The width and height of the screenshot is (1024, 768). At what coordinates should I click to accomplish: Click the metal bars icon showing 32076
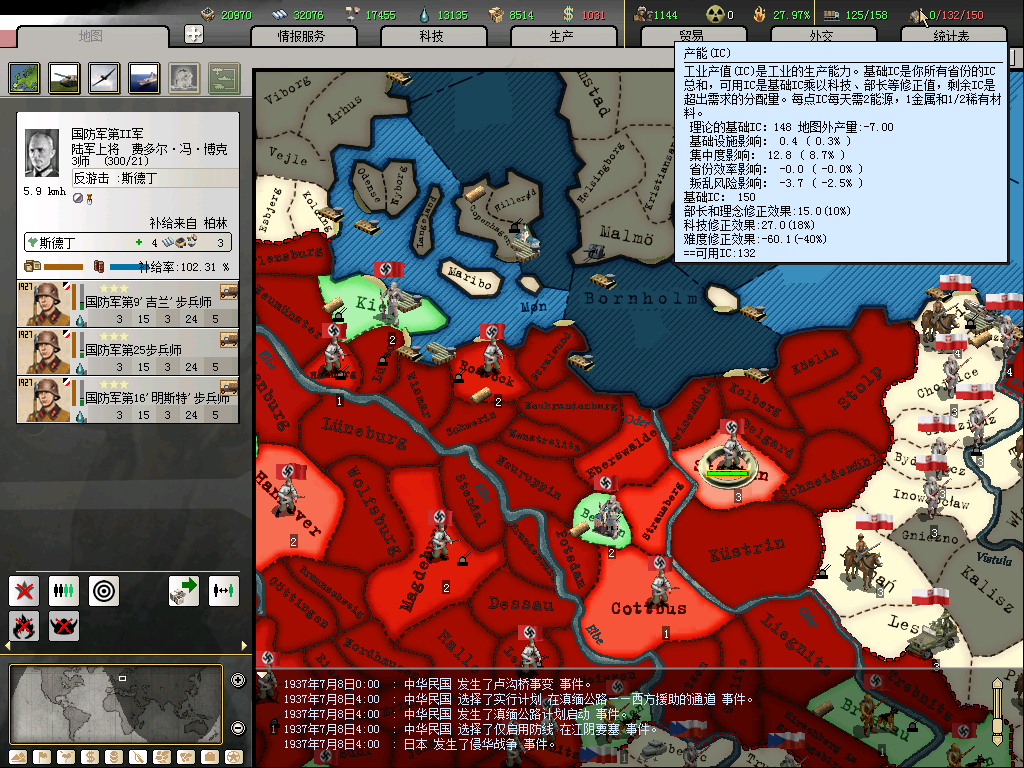tap(280, 14)
